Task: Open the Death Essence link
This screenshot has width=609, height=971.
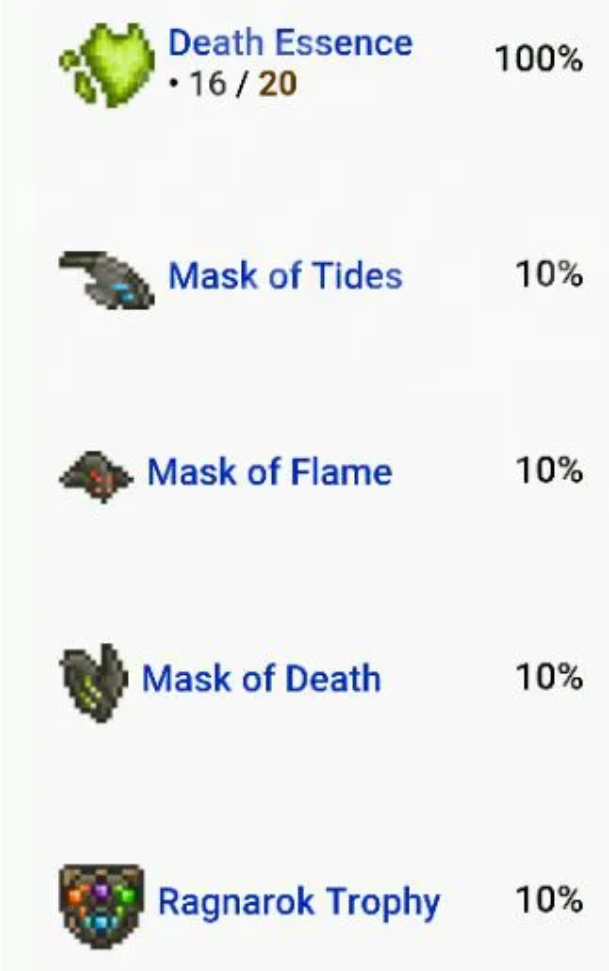Action: 290,43
